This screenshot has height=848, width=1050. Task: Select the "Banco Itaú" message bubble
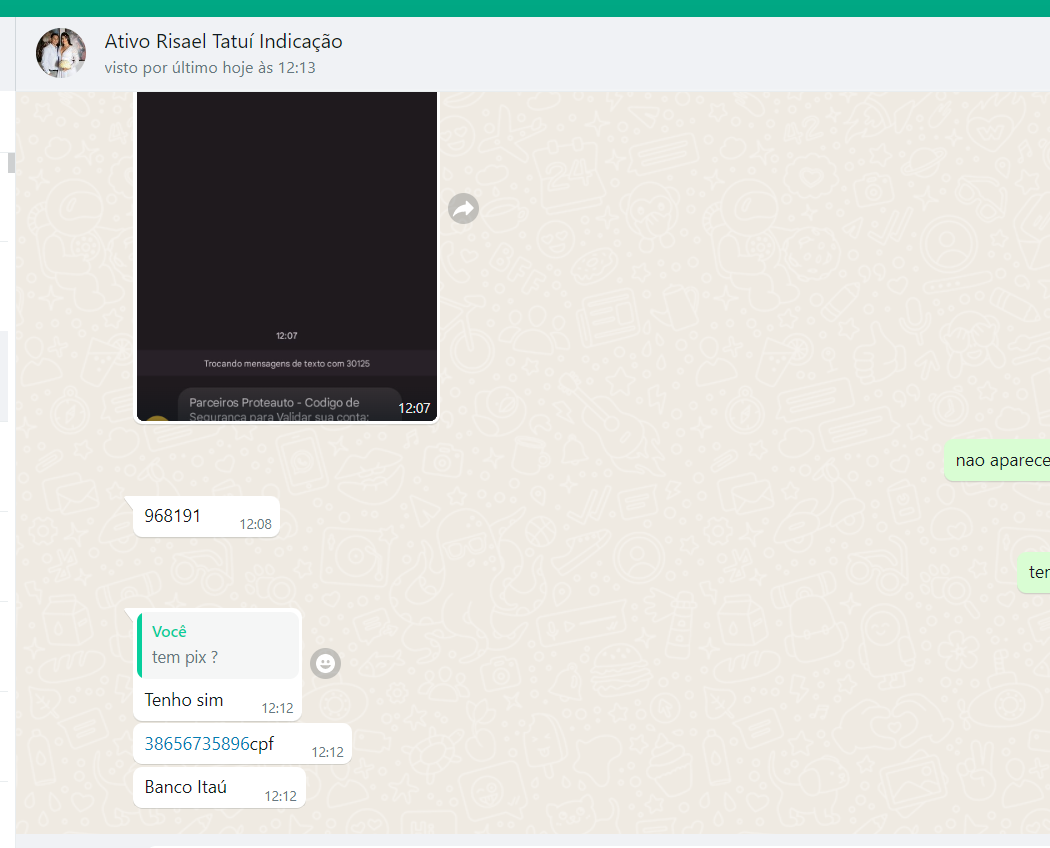coord(186,787)
